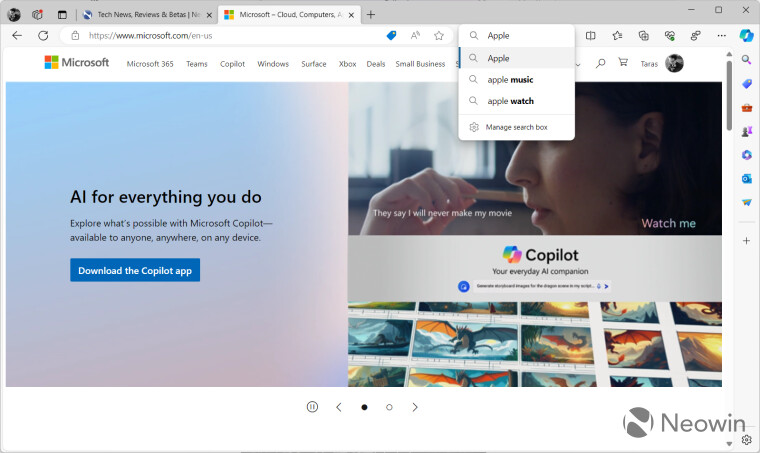View site information lock icon

click(75, 35)
